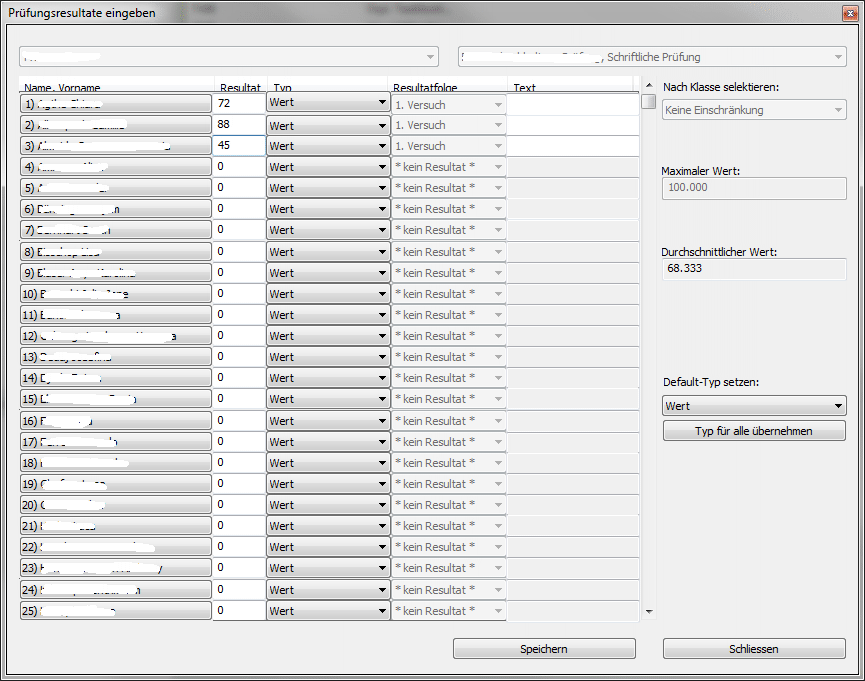This screenshot has height=681, width=865.
Task: Click the Durchschnittlicher Wert field showing 68.333
Action: 754,269
